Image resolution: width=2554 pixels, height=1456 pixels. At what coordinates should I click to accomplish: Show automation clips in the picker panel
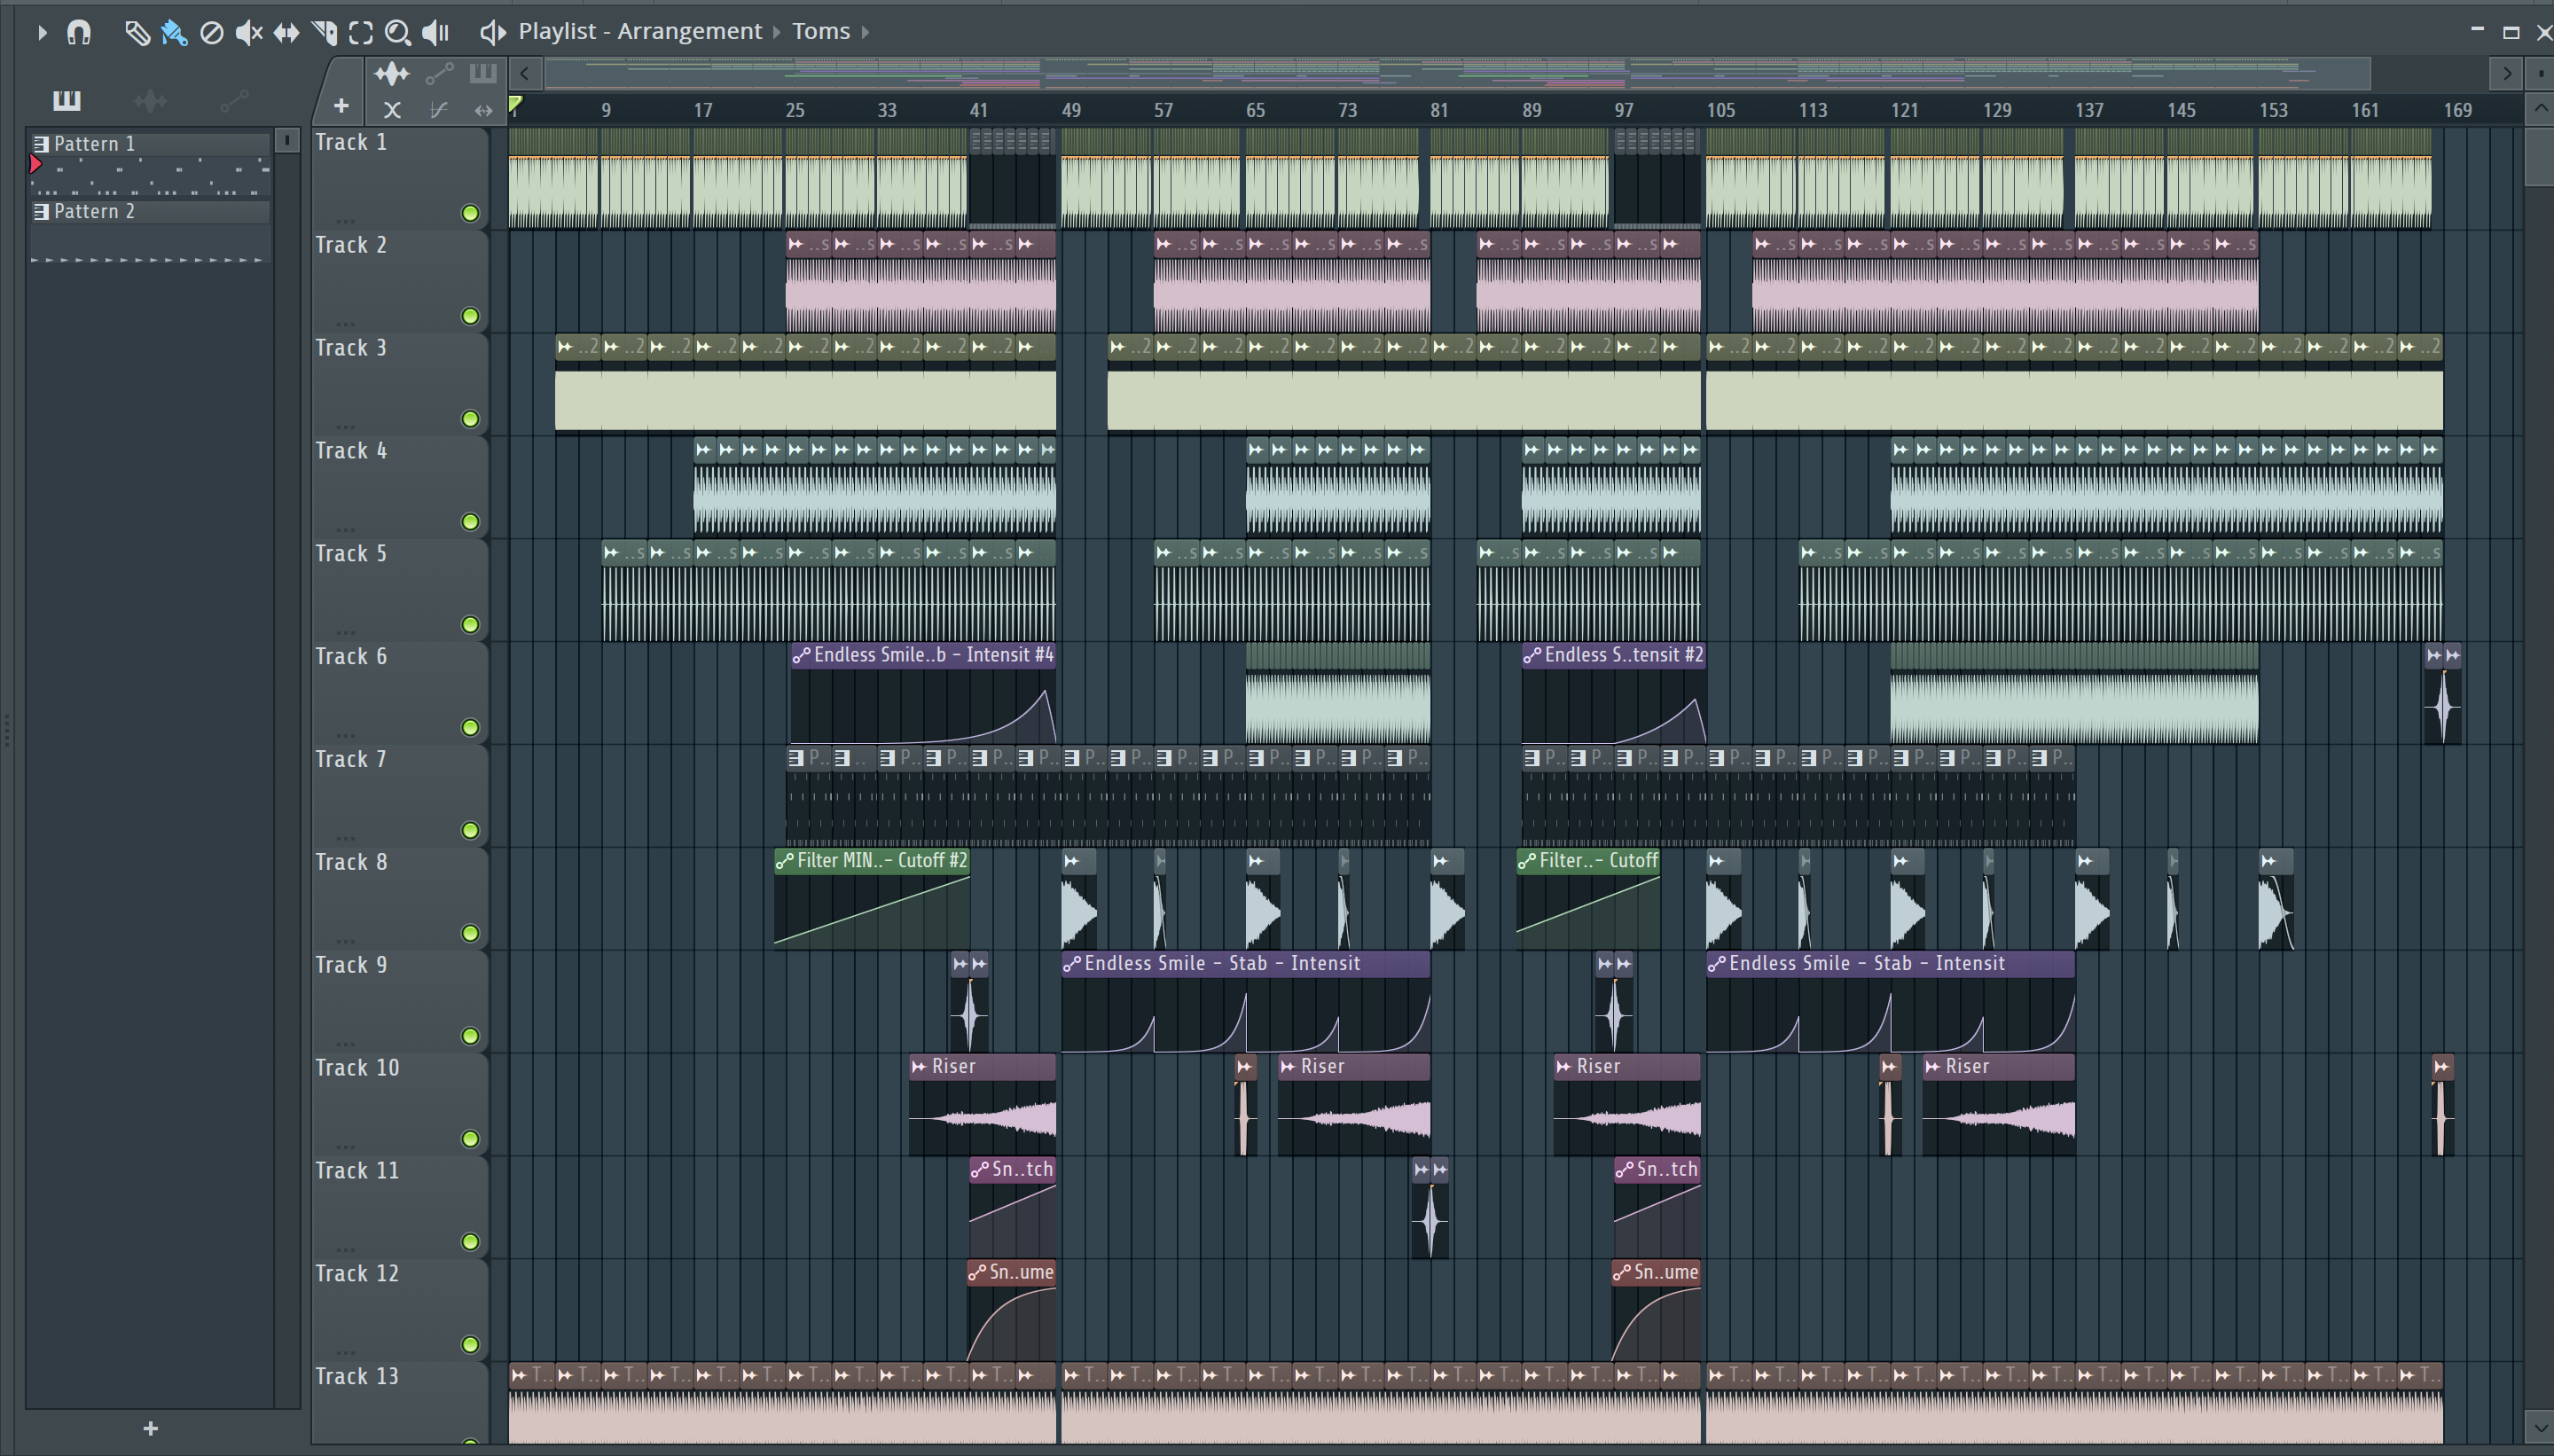coord(234,100)
